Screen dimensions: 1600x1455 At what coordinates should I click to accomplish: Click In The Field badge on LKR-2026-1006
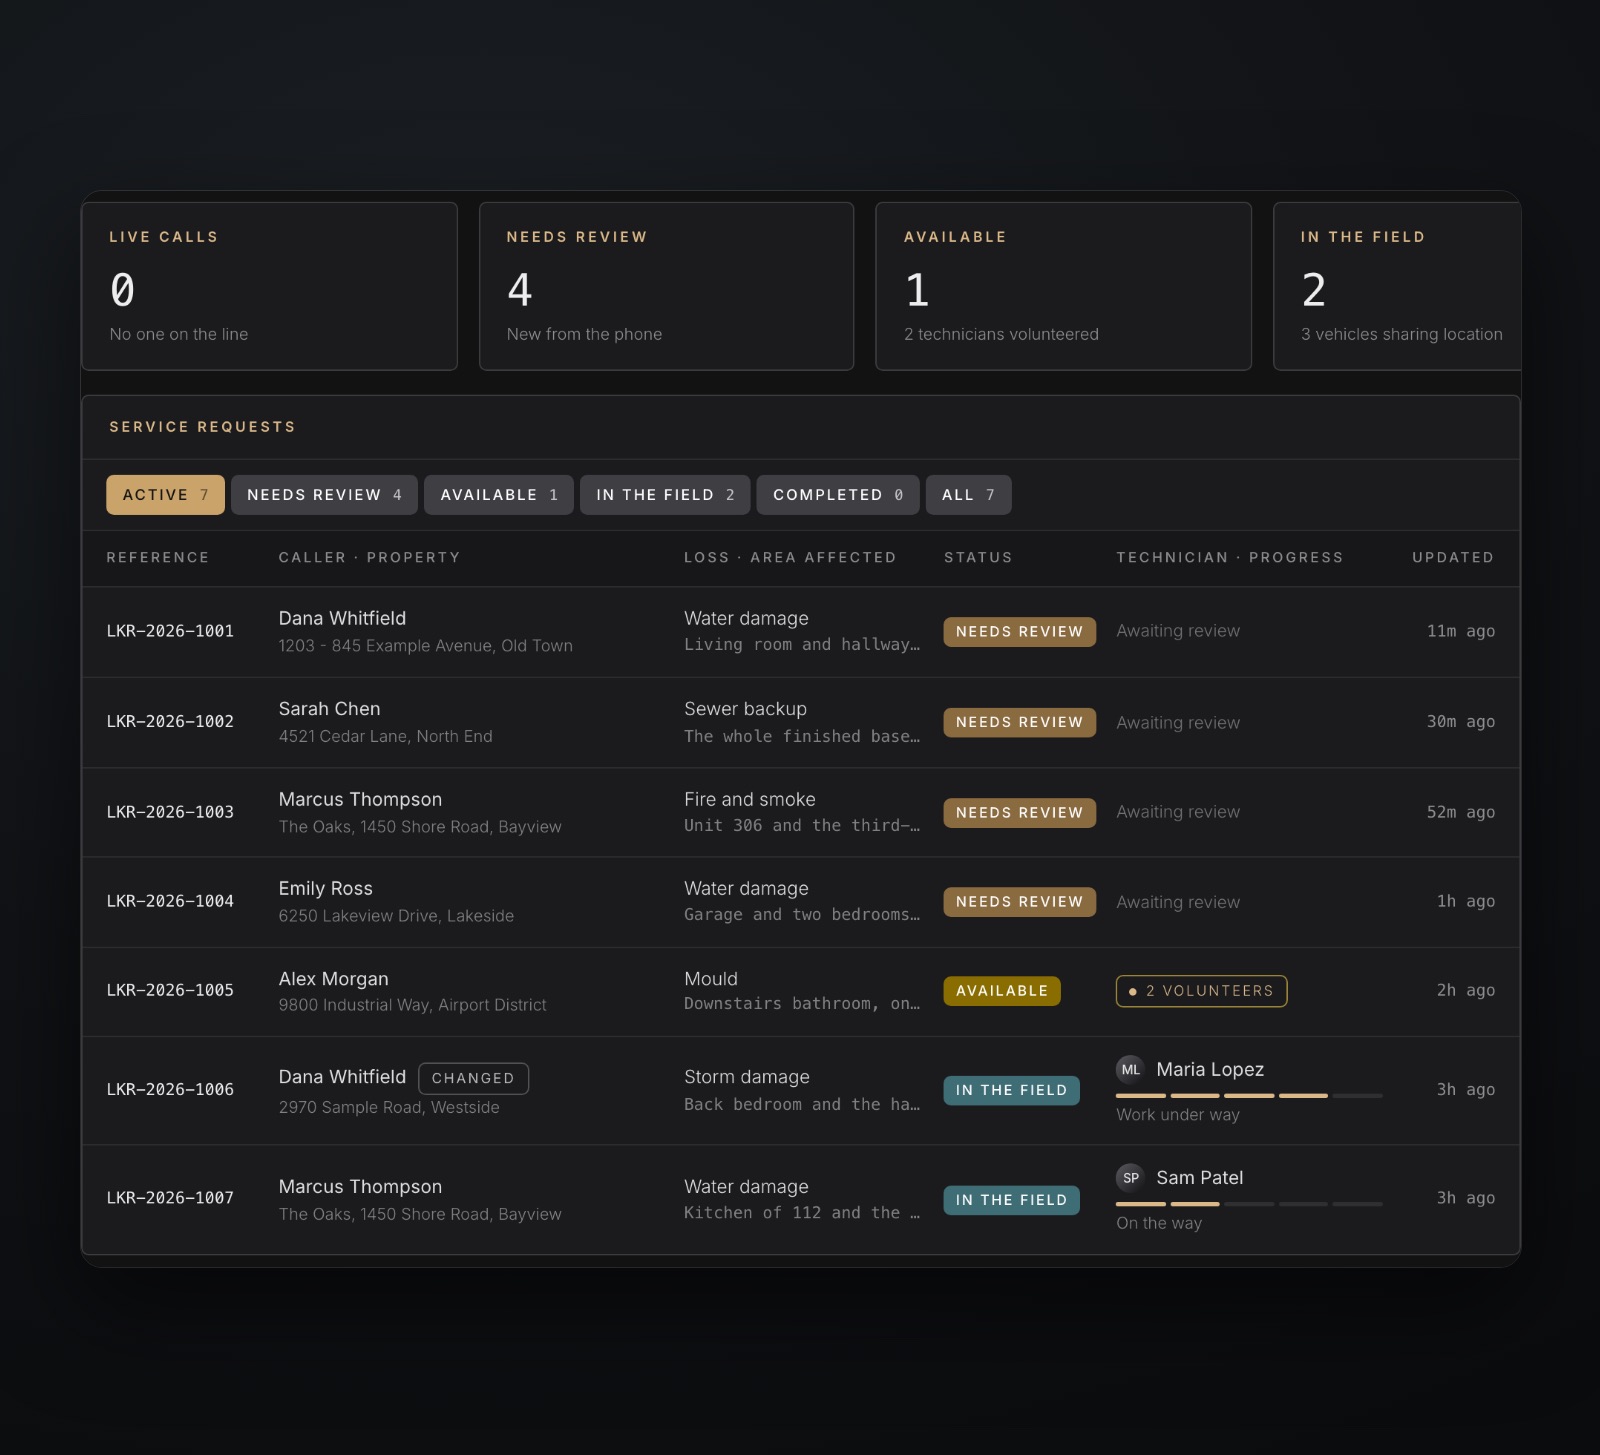1011,1090
